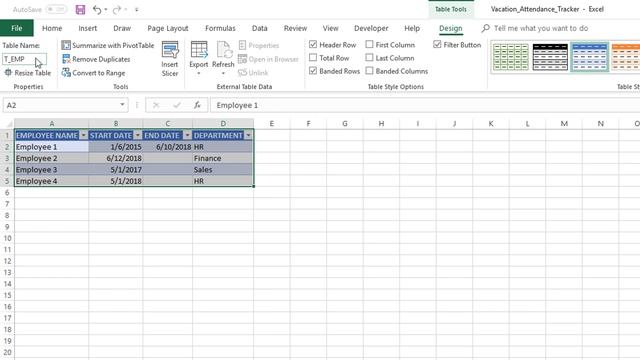Uncheck the Header Row checkbox
The width and height of the screenshot is (640, 360).
(x=313, y=44)
